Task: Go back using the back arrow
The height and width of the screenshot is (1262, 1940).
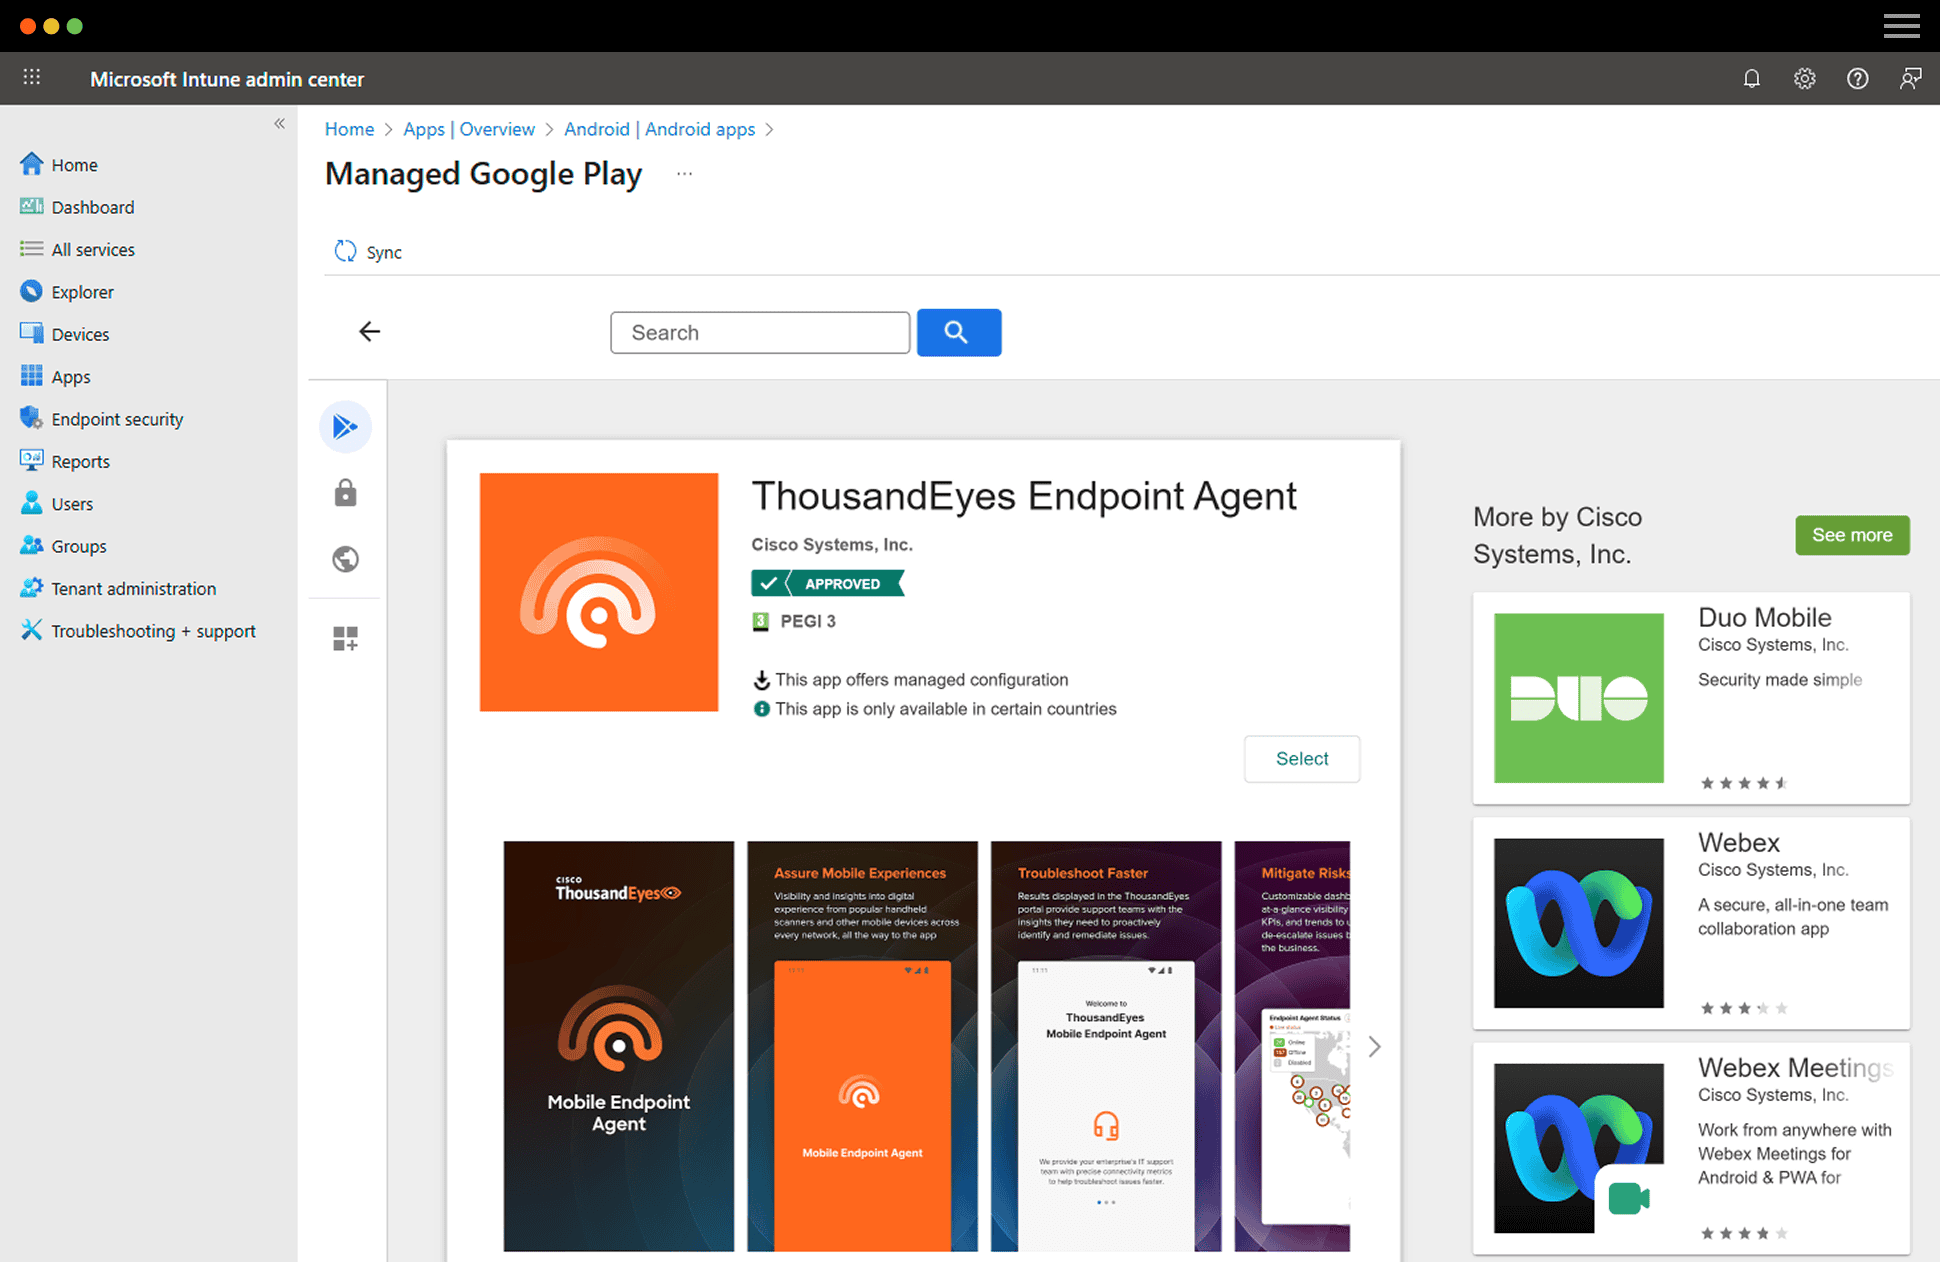Action: [x=369, y=331]
